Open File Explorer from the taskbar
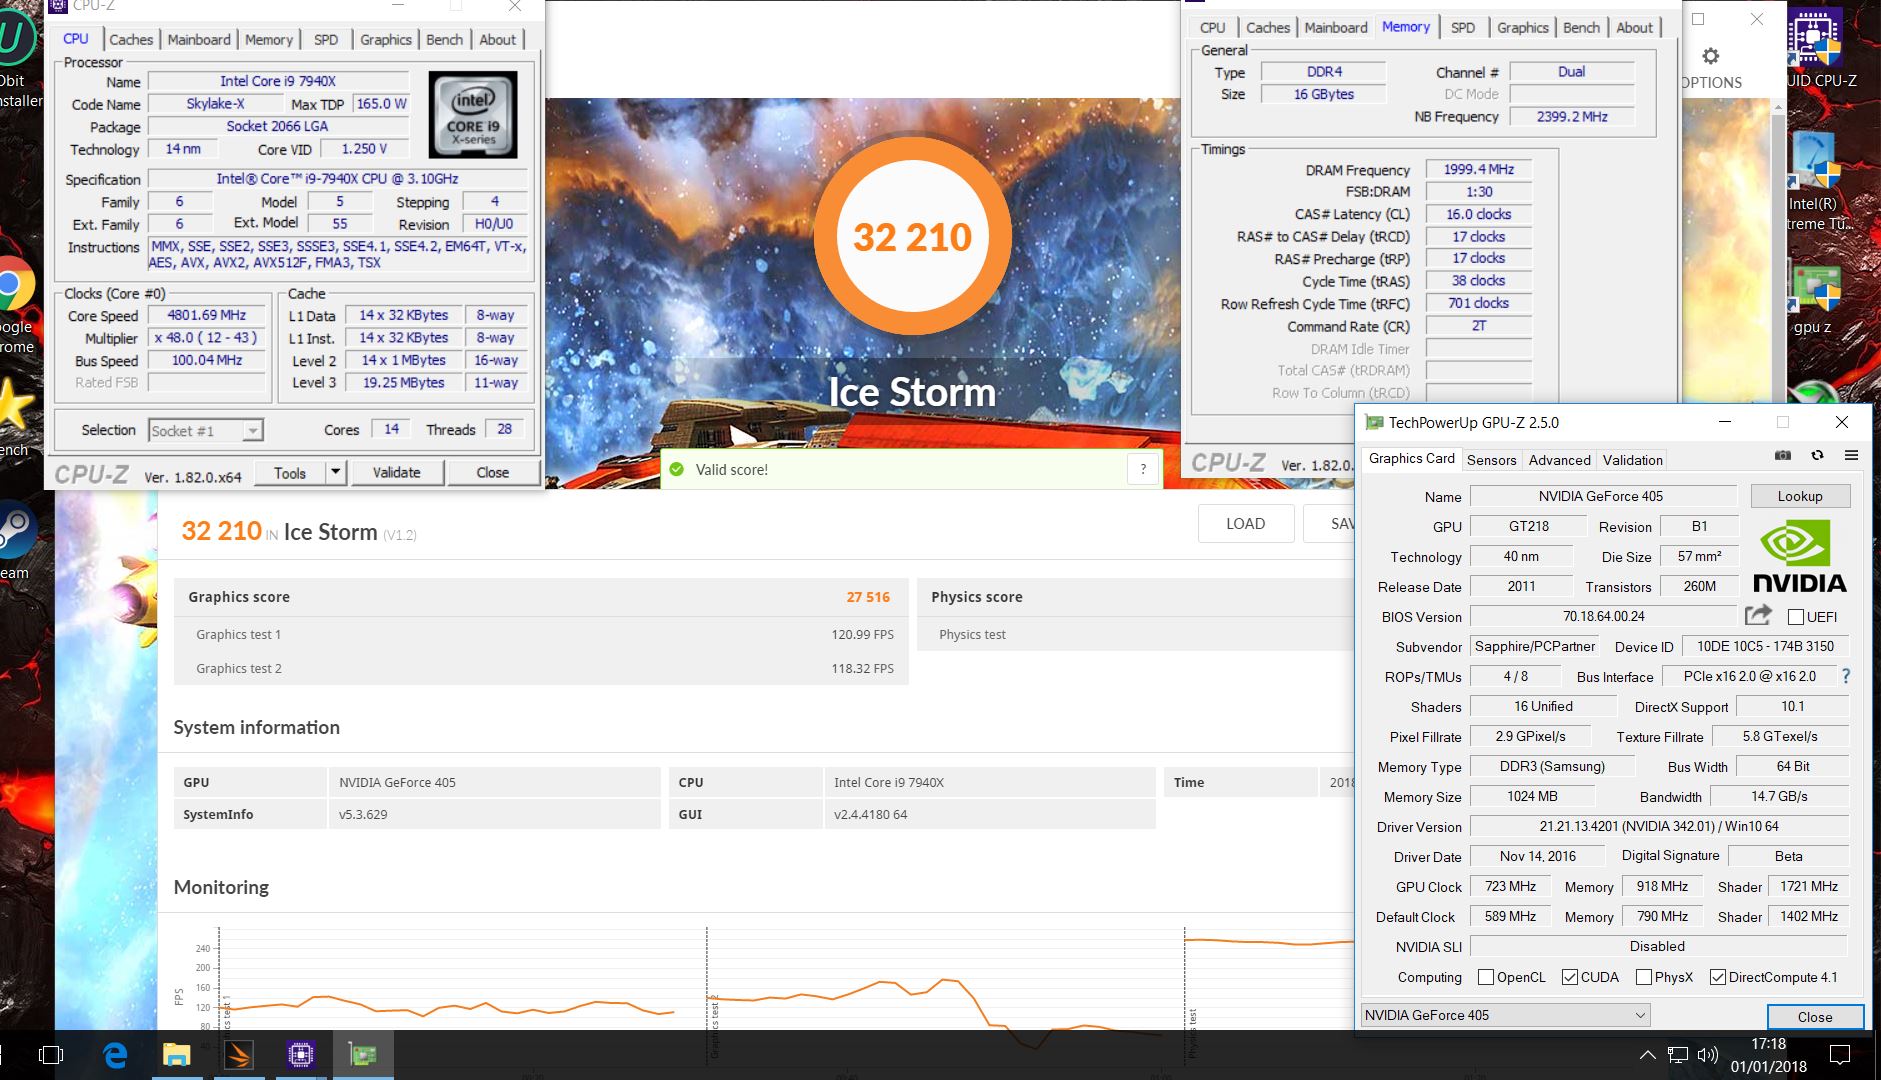 tap(176, 1055)
